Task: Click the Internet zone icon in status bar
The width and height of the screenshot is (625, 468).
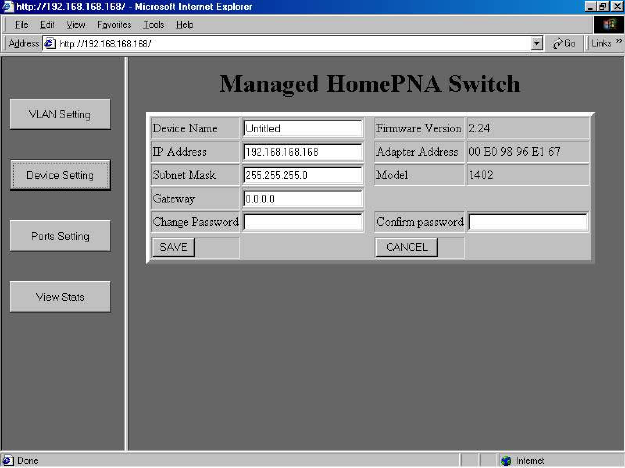Action: click(x=506, y=461)
